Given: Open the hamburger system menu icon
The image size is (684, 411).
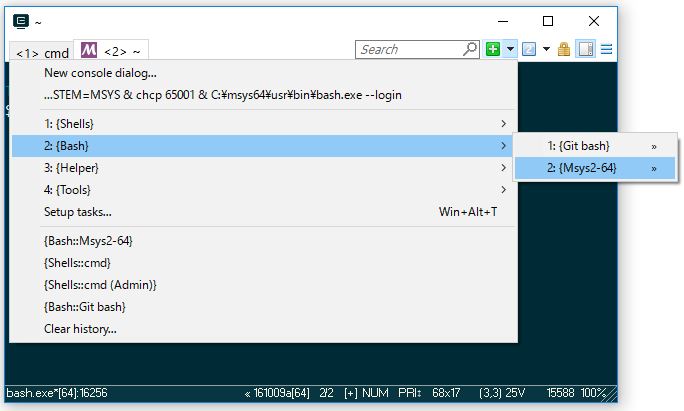Looking at the screenshot, I should (x=606, y=49).
